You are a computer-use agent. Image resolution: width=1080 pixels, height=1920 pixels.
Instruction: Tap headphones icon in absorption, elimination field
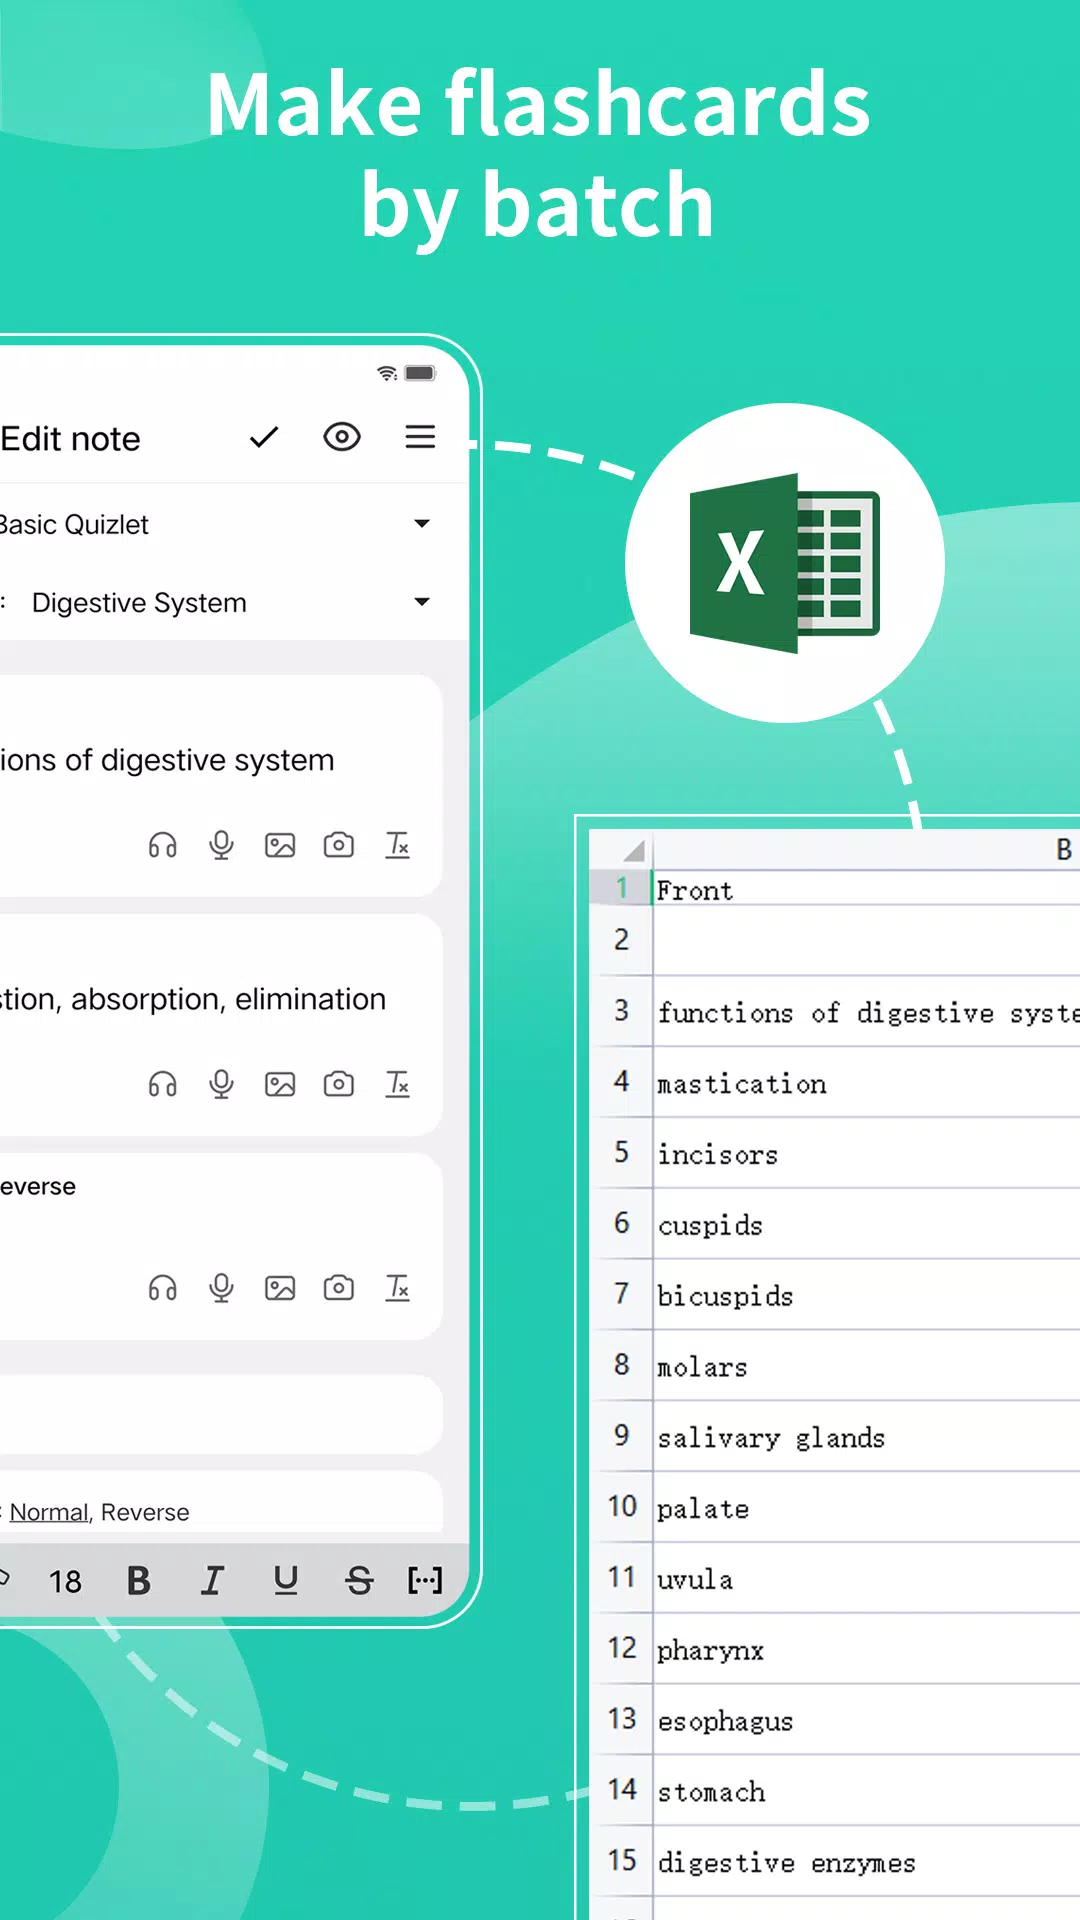pos(162,1085)
